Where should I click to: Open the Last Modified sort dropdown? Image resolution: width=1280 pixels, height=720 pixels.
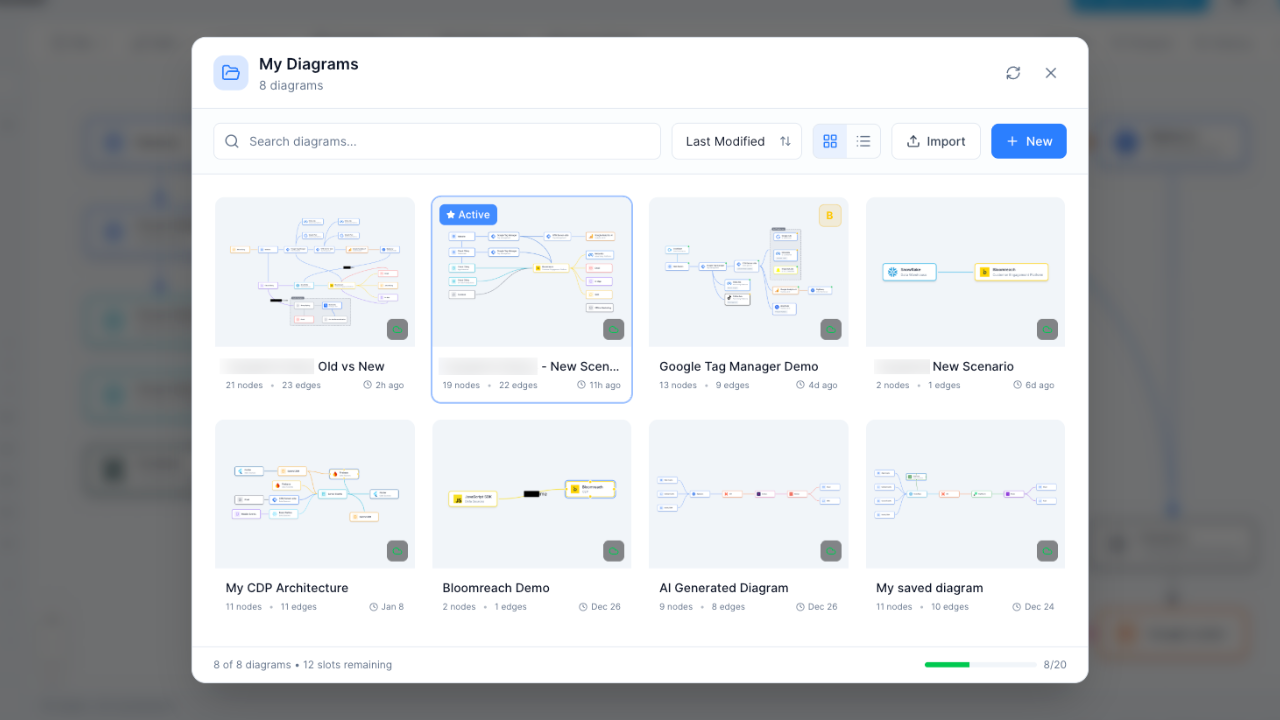pyautogui.click(x=724, y=141)
